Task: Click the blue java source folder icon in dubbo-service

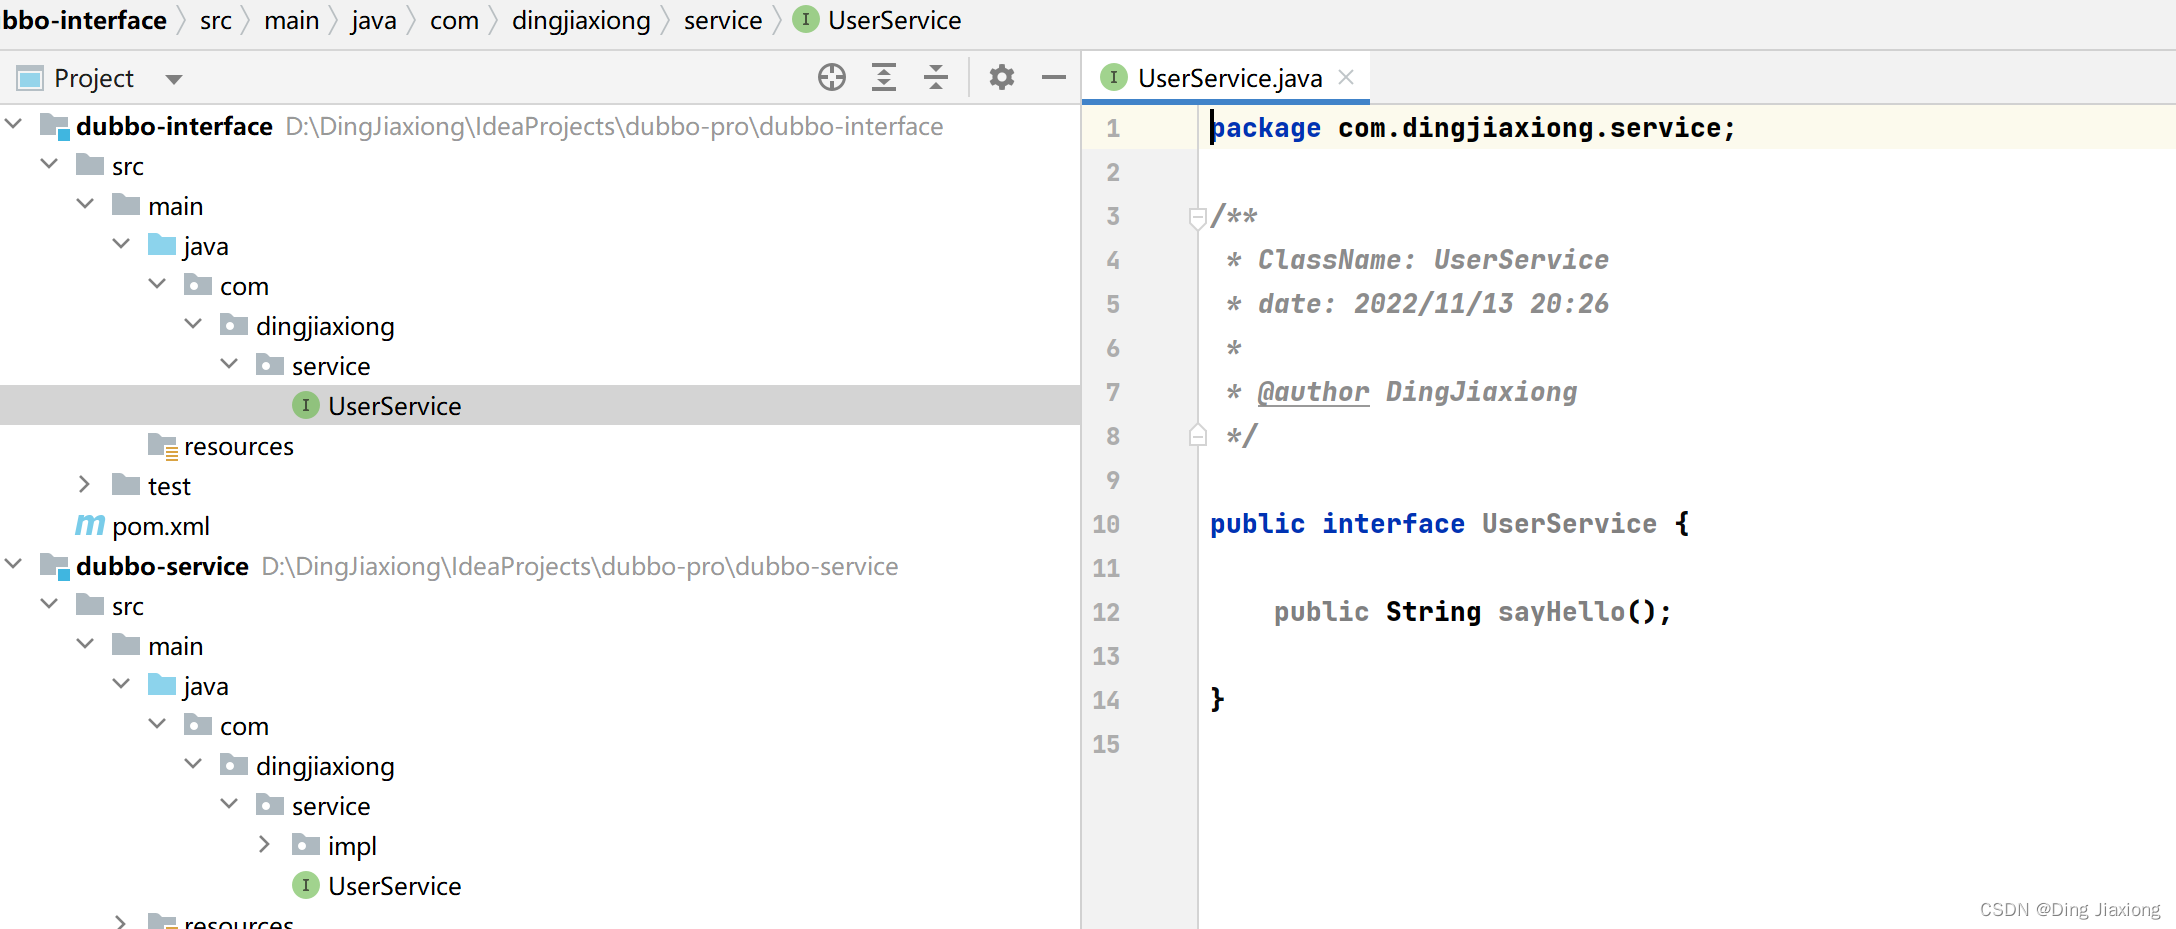Action: [x=162, y=685]
